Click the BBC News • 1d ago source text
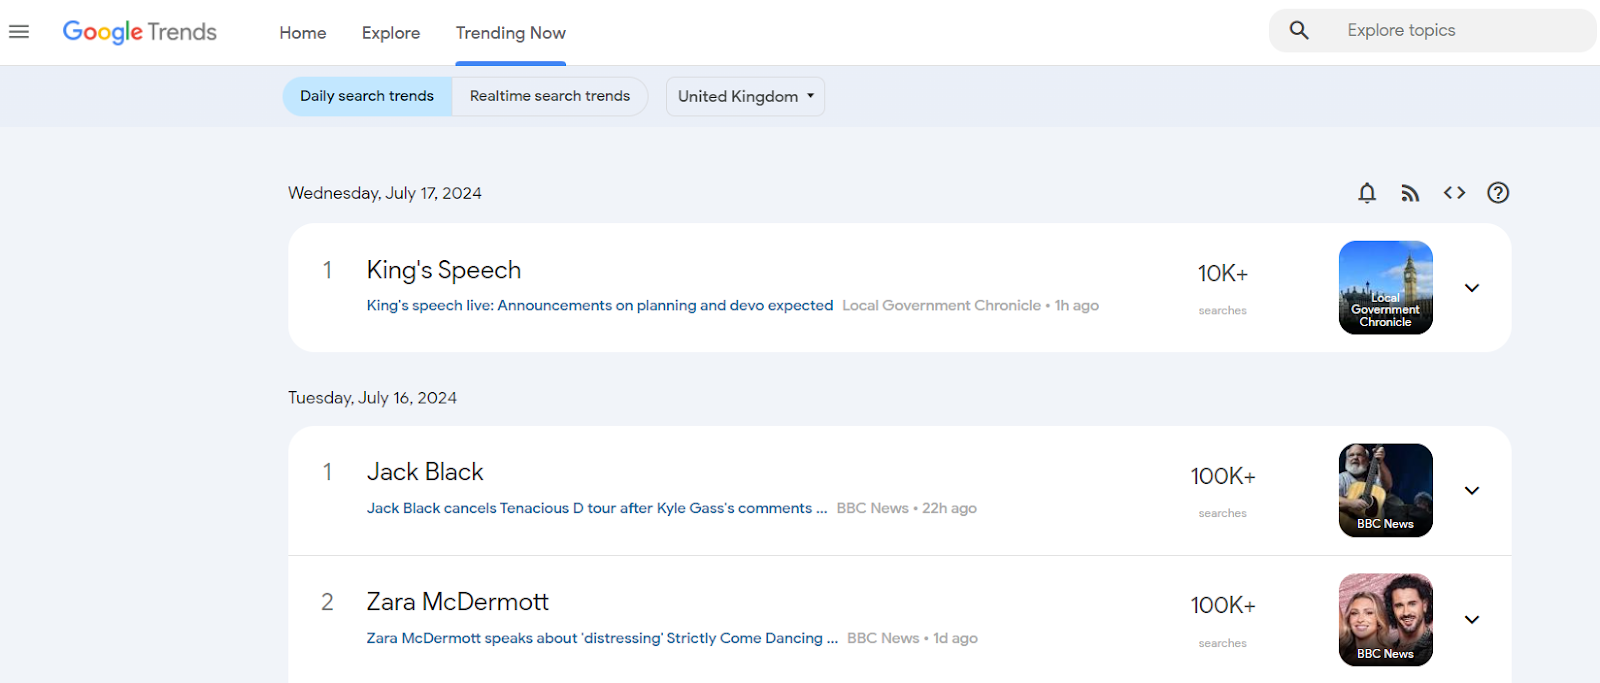The height and width of the screenshot is (683, 1600). coord(913,638)
